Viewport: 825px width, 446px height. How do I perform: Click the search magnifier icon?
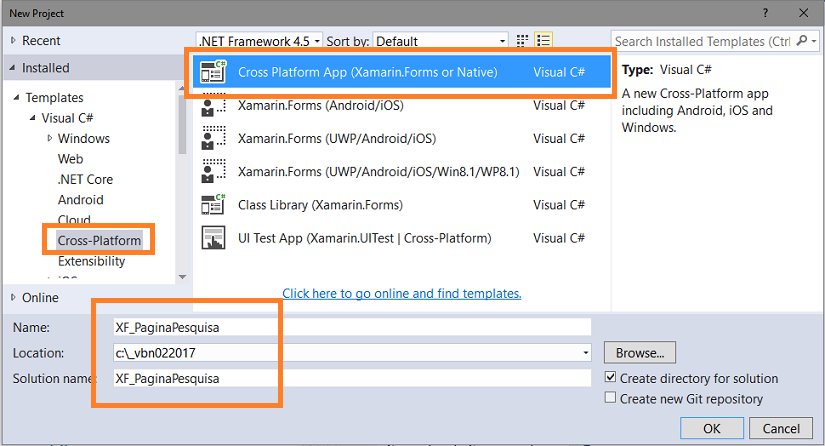[802, 40]
